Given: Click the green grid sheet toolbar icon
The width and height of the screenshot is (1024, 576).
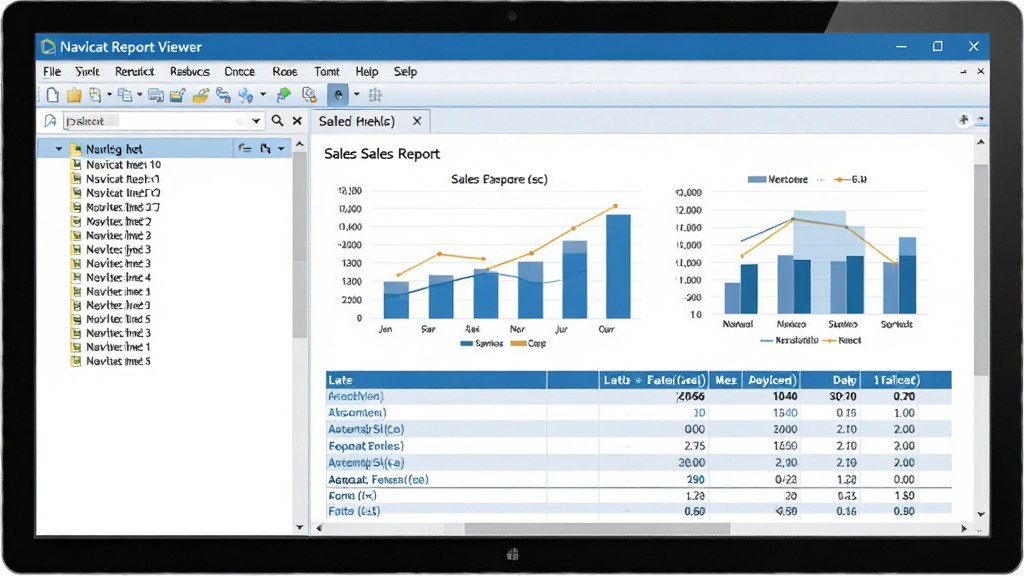Looking at the screenshot, I should [x=95, y=95].
